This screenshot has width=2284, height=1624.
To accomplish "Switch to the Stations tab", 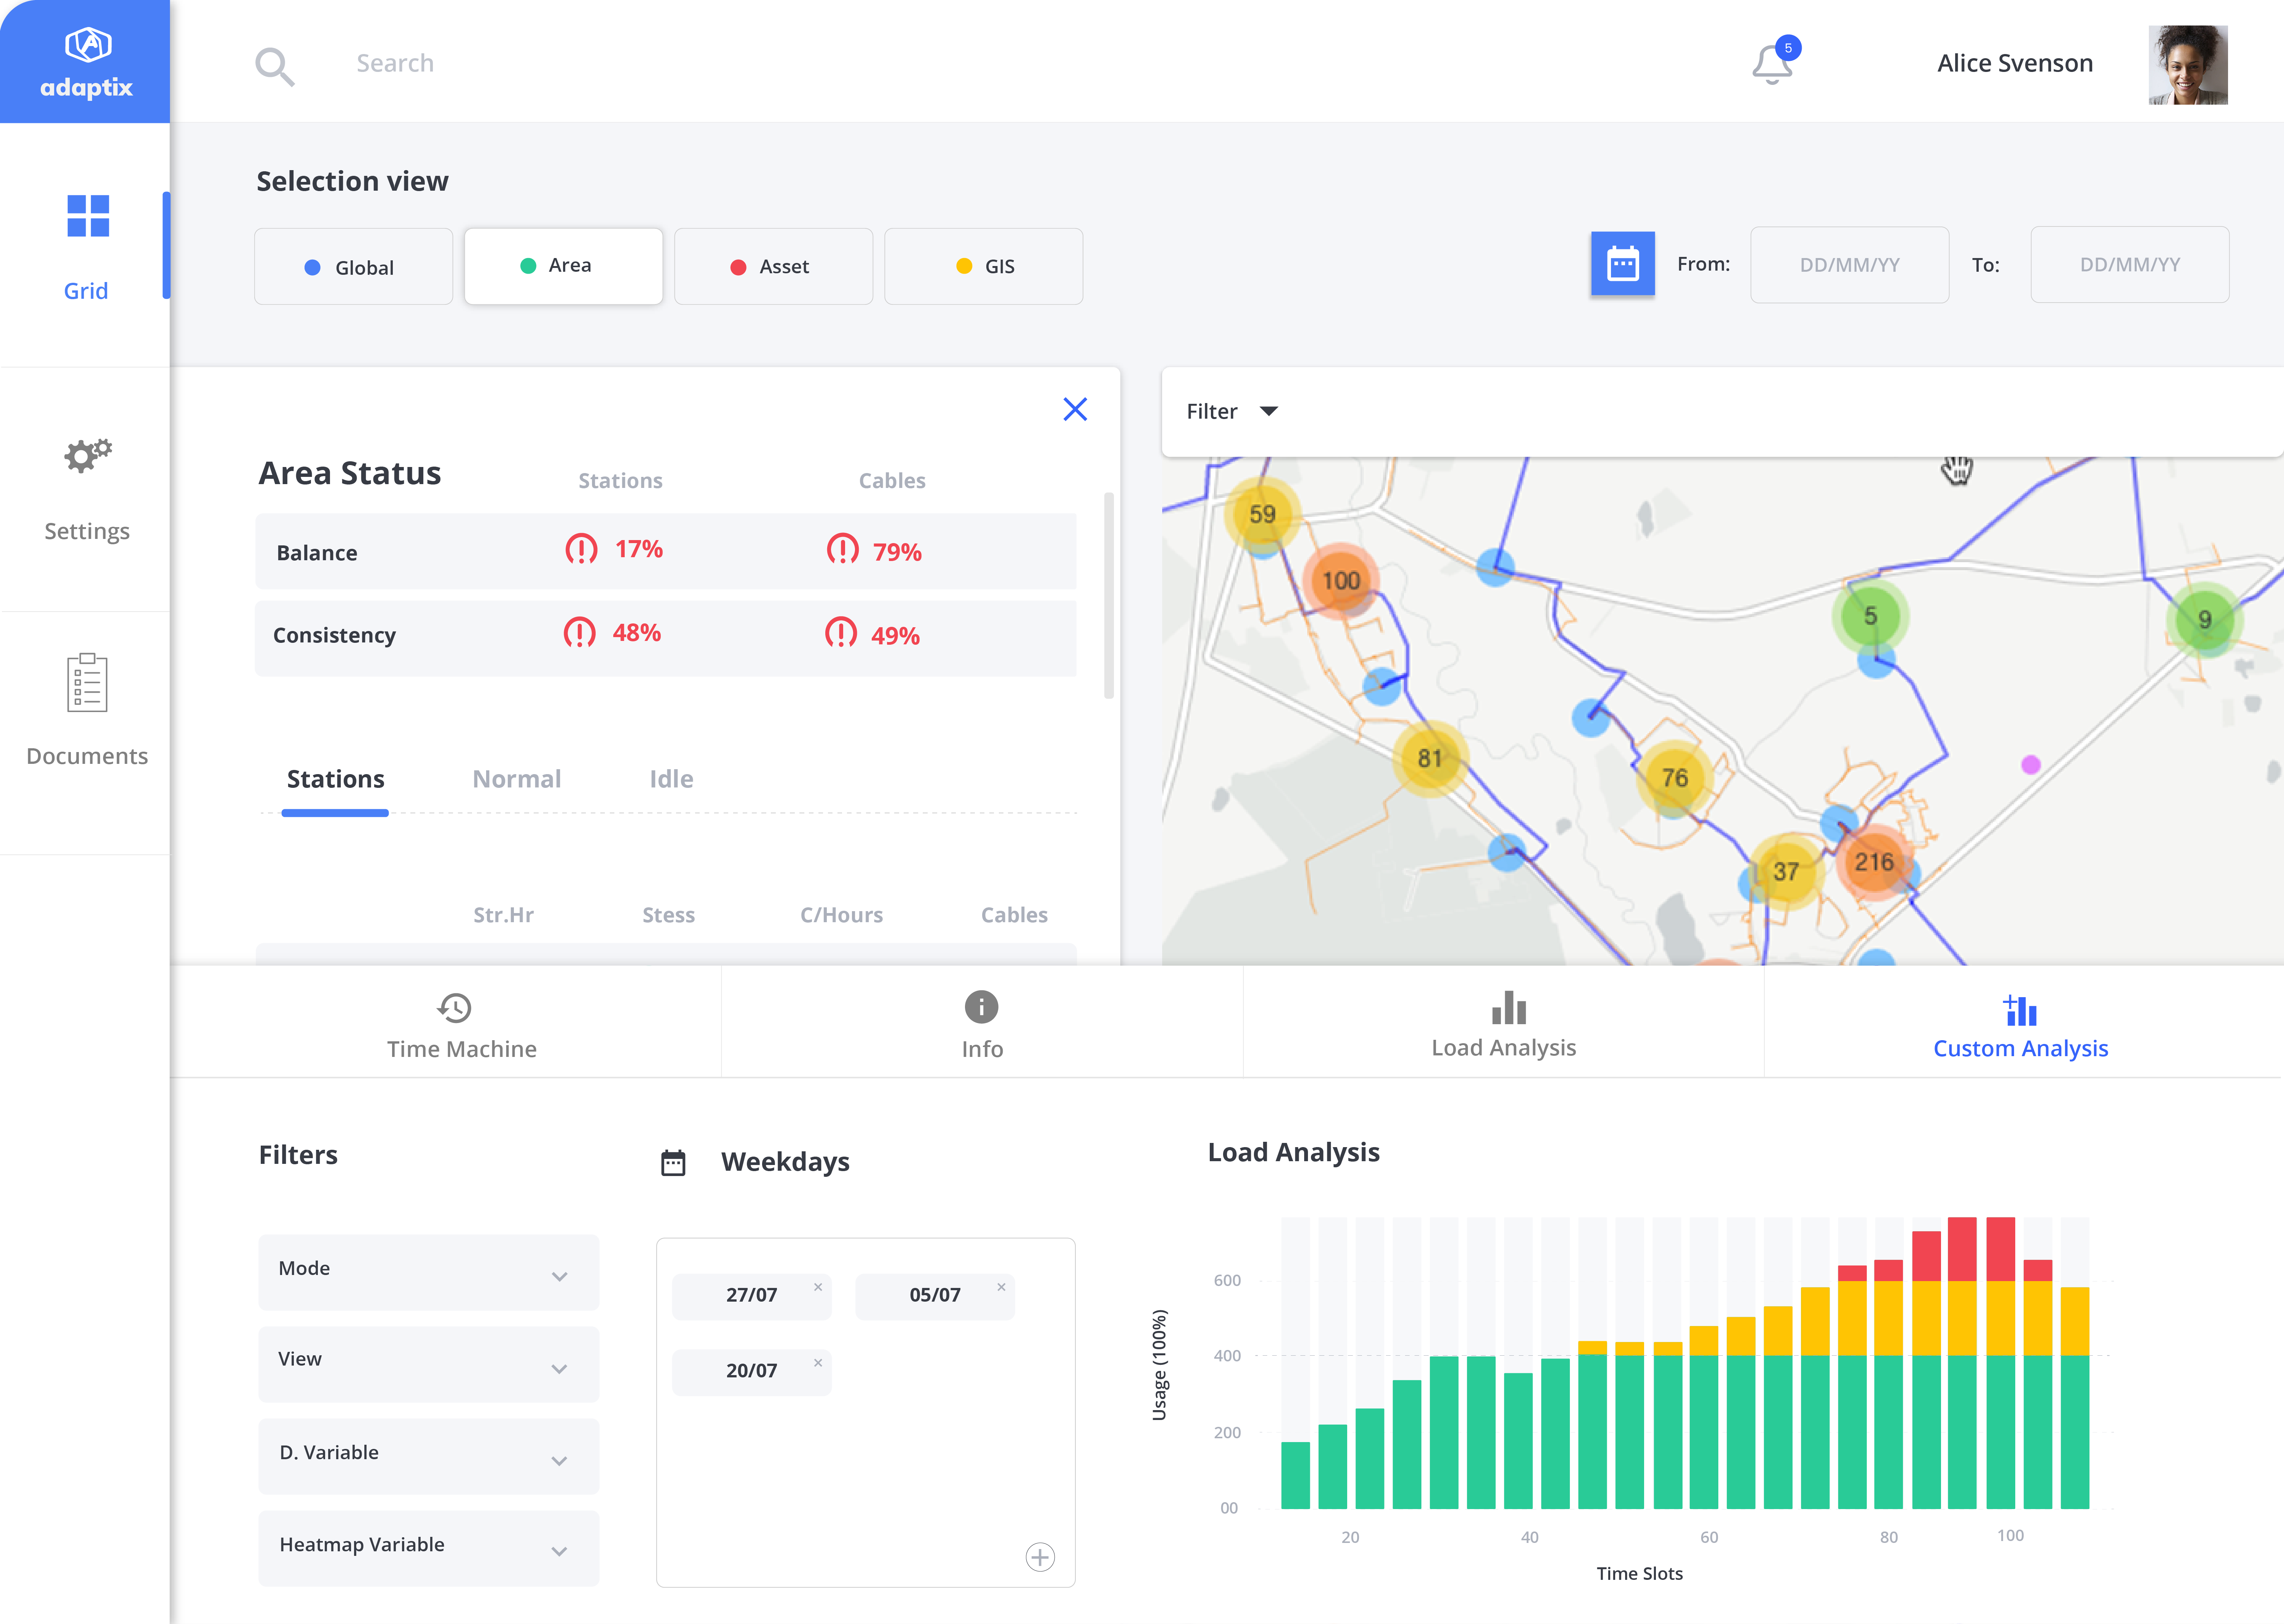I will click(x=335, y=779).
